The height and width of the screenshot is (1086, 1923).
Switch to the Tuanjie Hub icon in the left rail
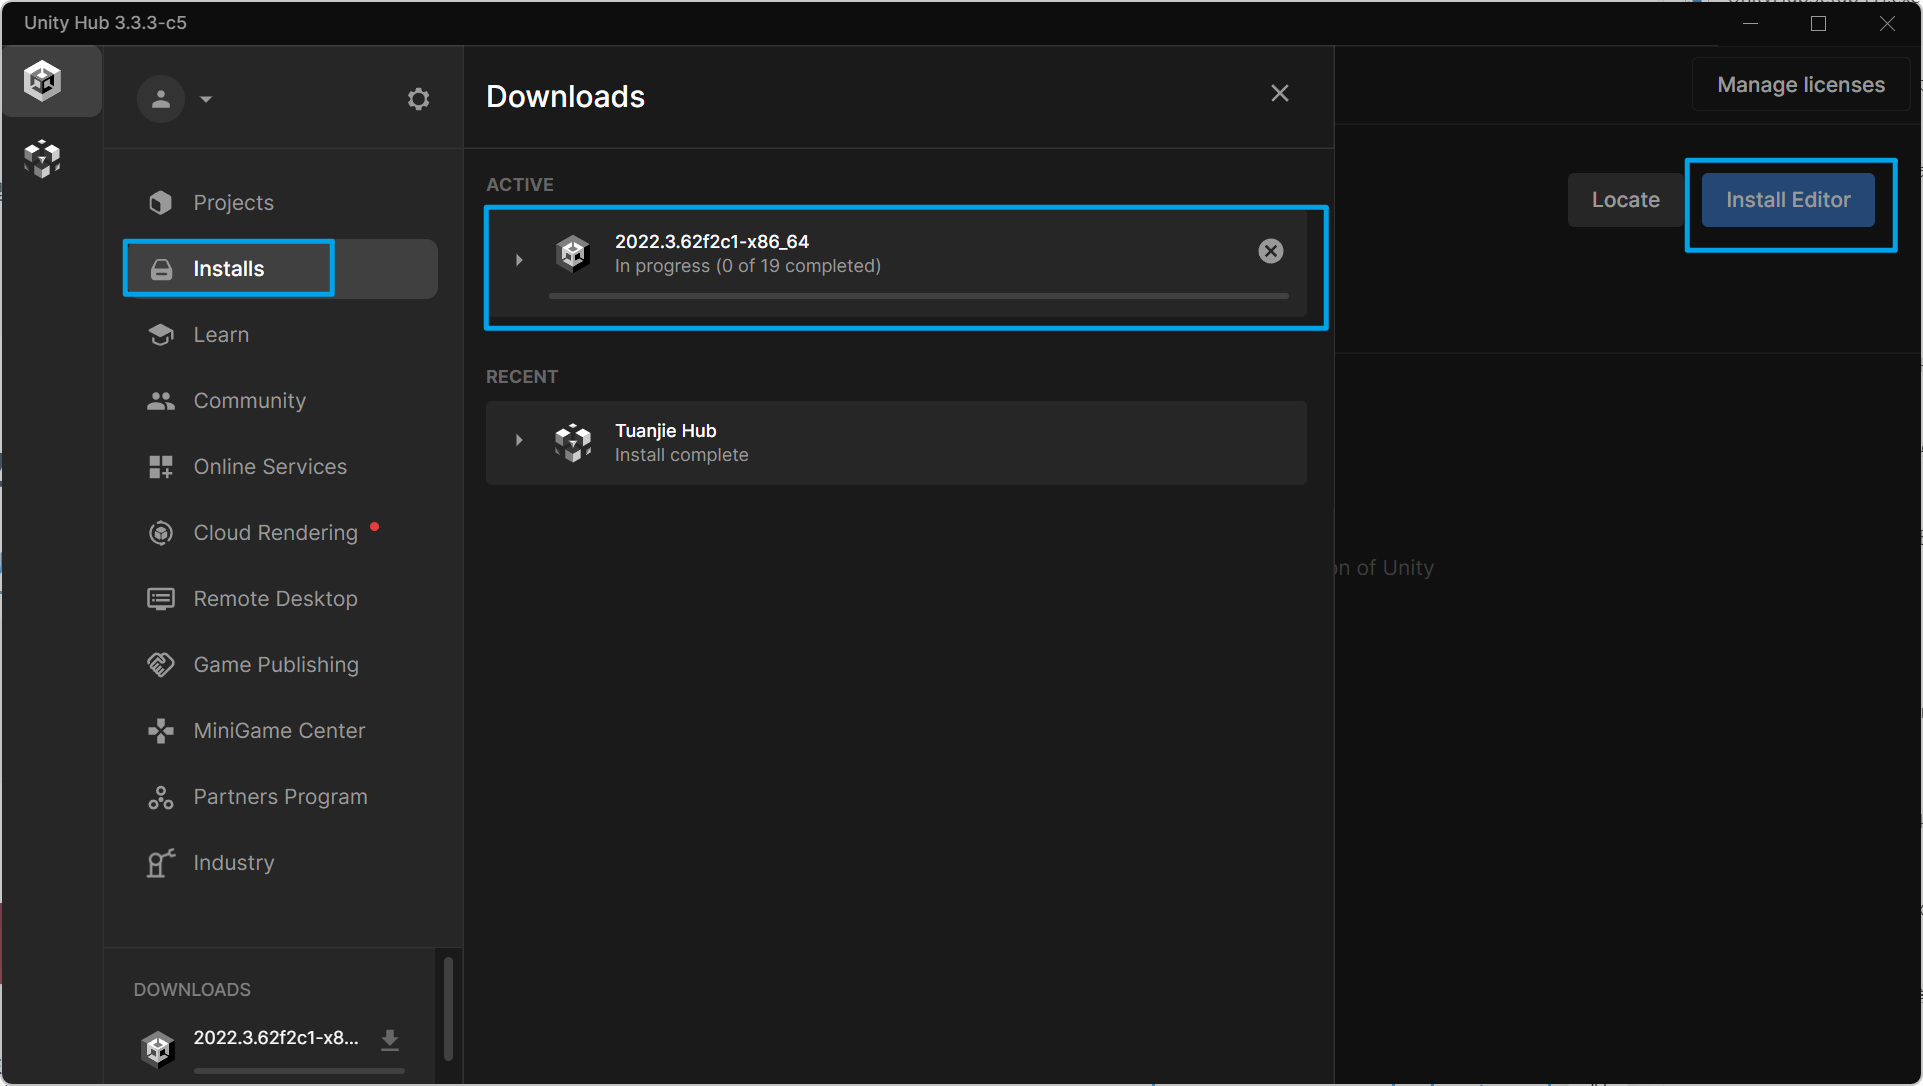point(43,158)
